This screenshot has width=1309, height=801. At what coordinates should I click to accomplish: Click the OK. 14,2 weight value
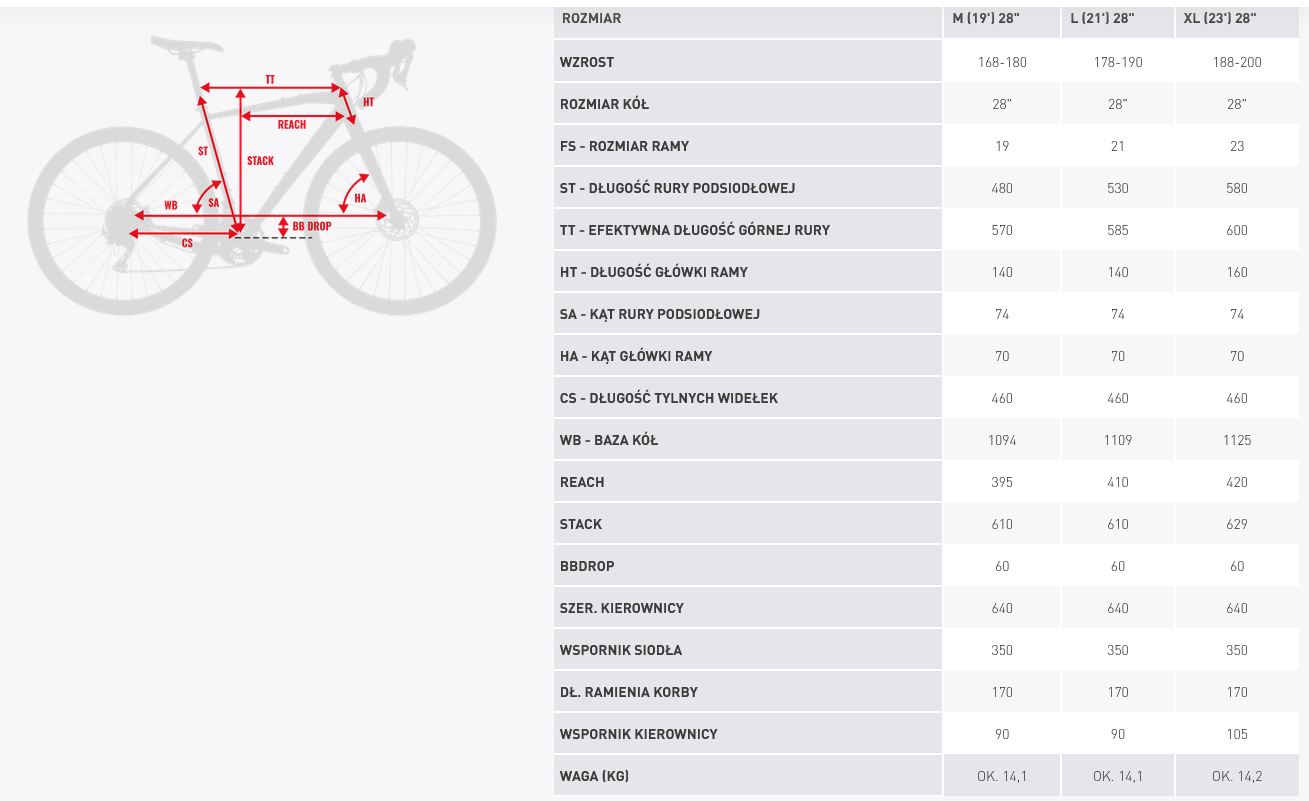coord(1236,776)
